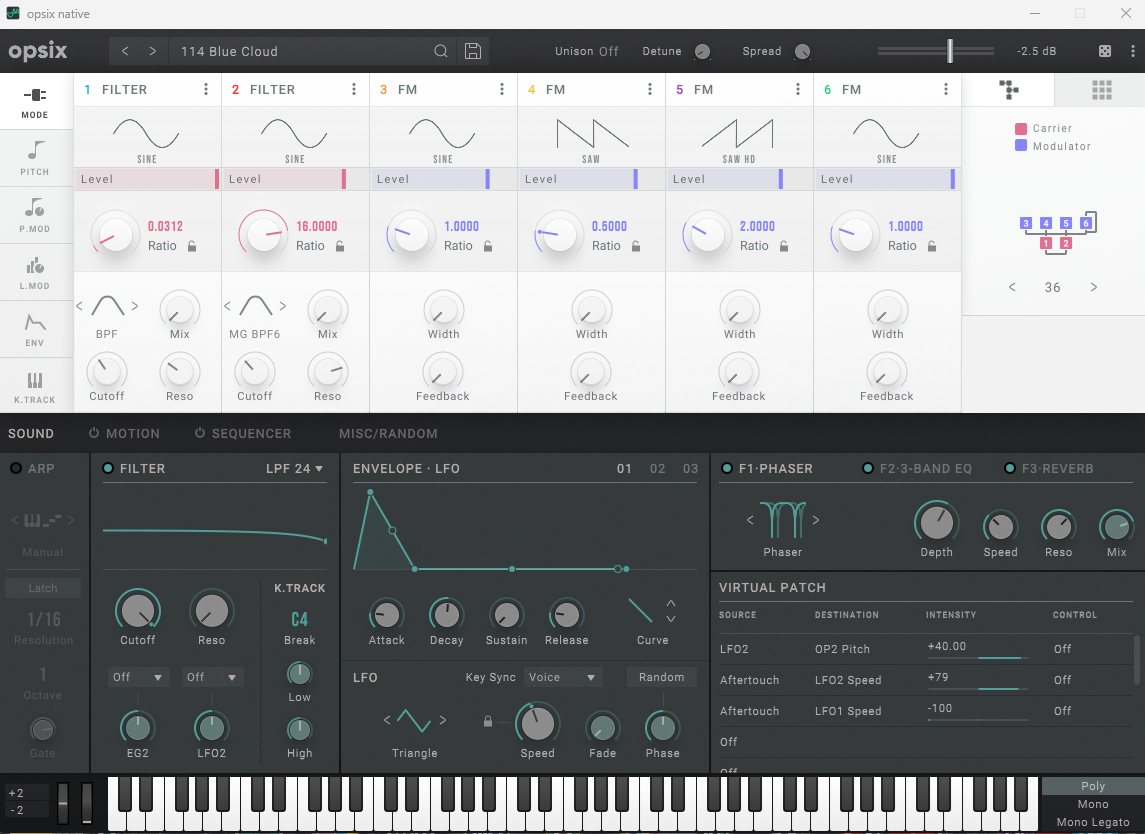The width and height of the screenshot is (1145, 834).
Task: Select previous algorithm before 36
Action: [x=1012, y=287]
